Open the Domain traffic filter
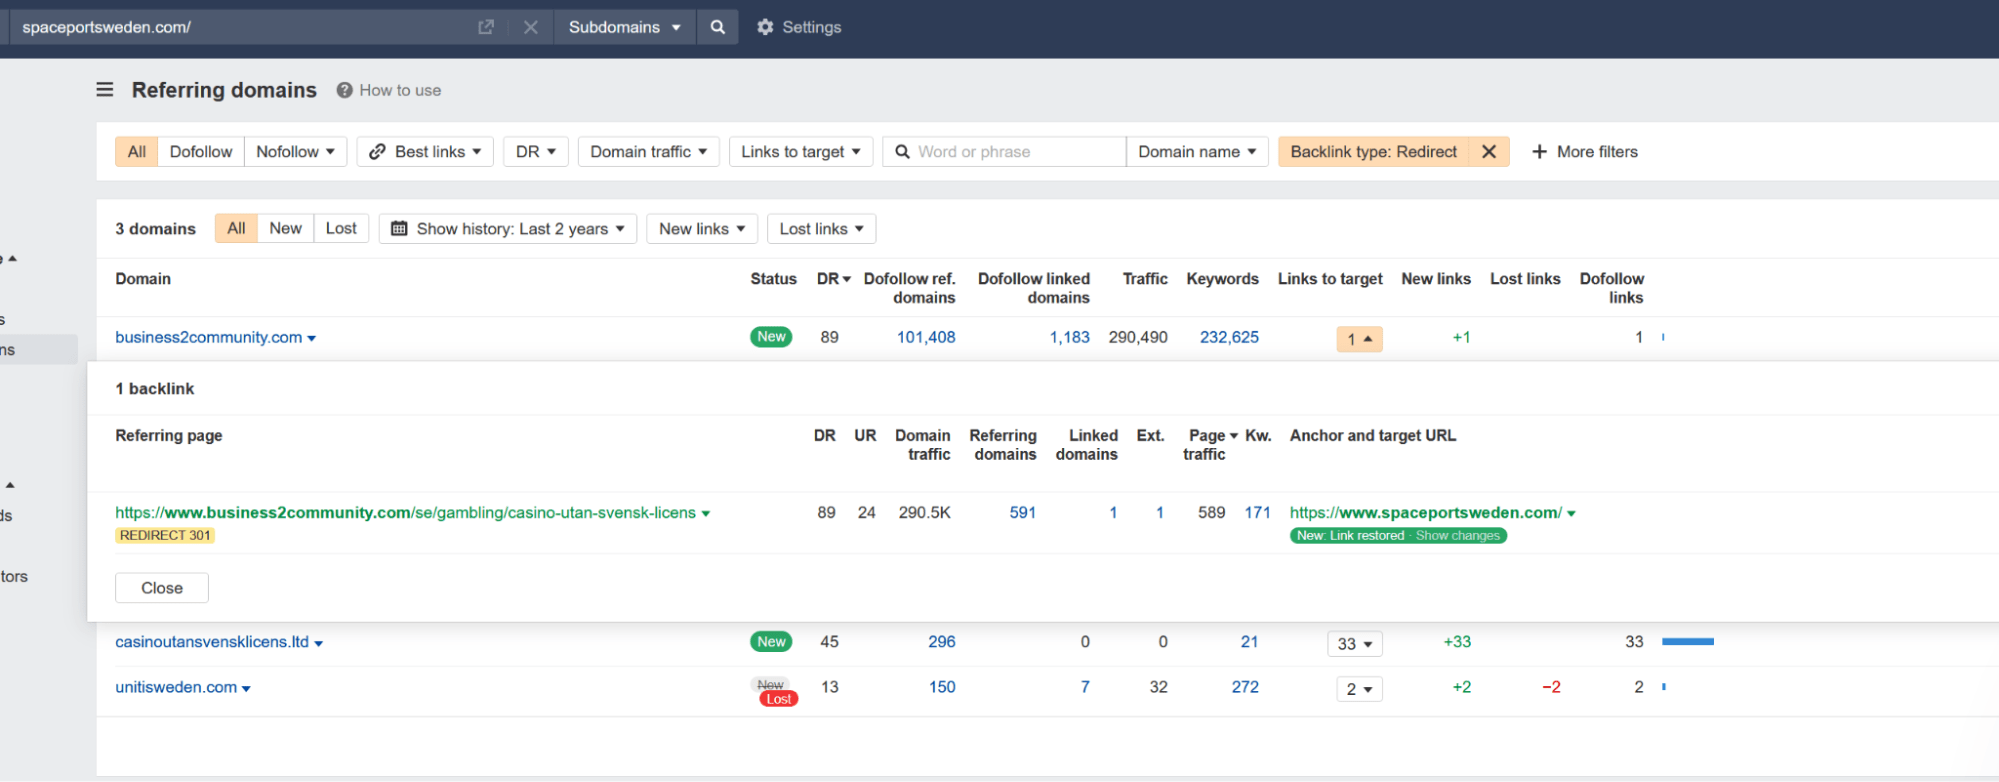1999x782 pixels. [x=648, y=152]
